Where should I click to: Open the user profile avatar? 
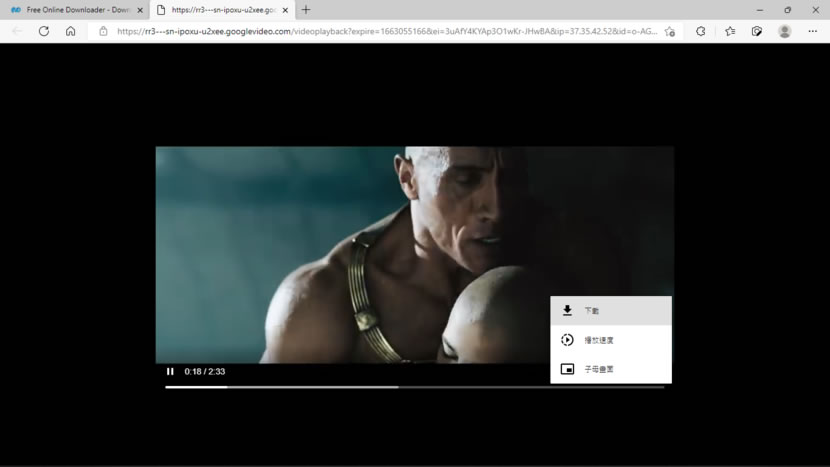784,31
